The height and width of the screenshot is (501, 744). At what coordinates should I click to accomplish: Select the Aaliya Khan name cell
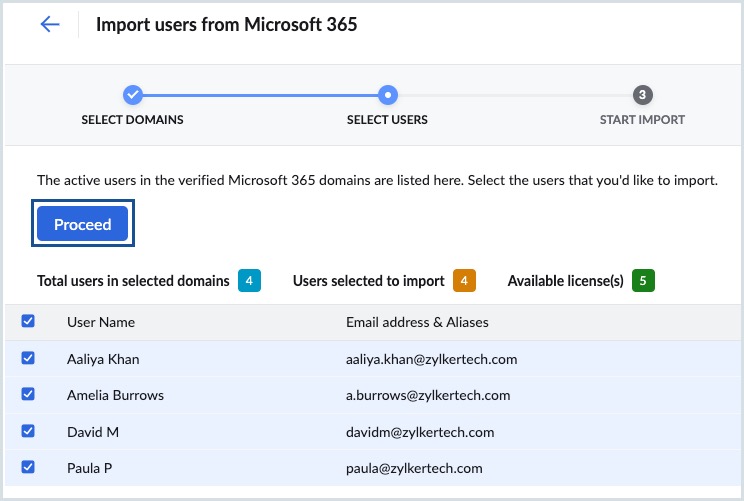click(x=103, y=359)
